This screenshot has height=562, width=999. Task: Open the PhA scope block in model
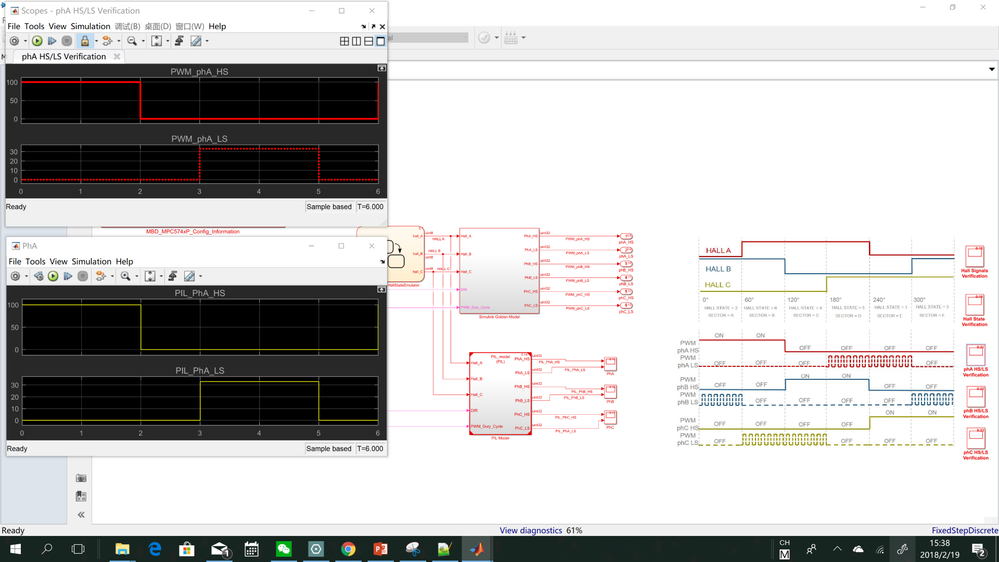pos(610,364)
